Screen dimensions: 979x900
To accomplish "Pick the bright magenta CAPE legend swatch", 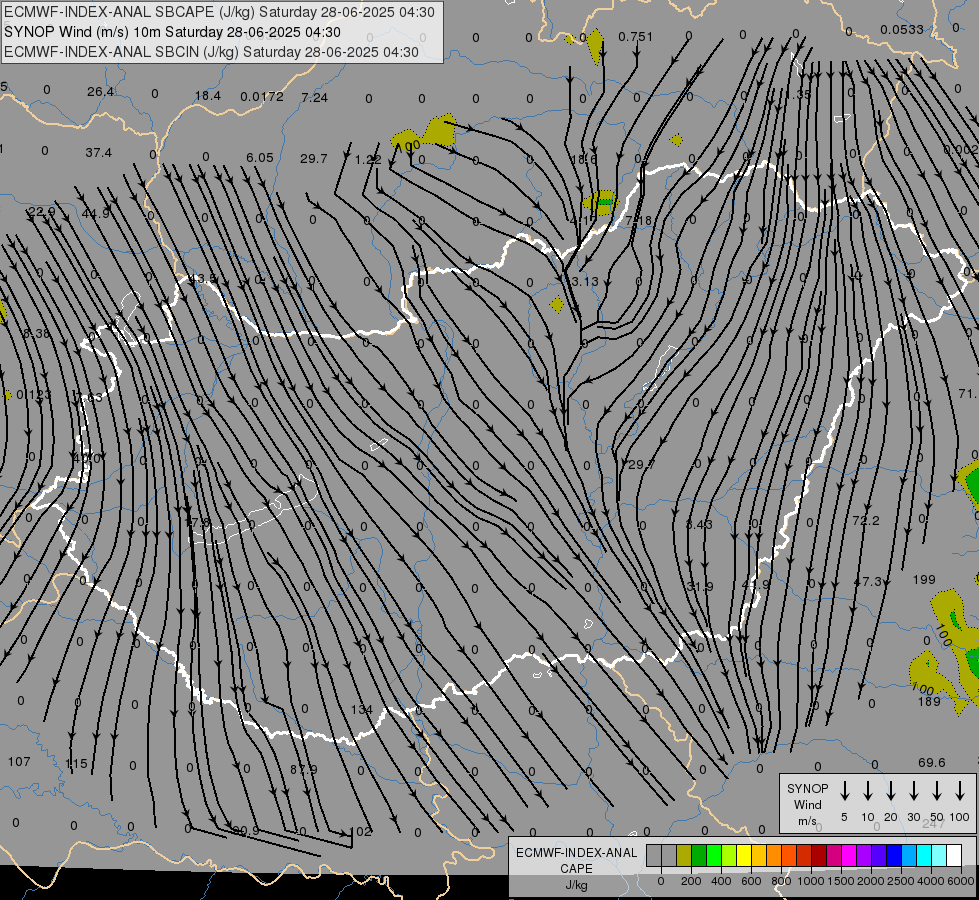I will tap(849, 856).
